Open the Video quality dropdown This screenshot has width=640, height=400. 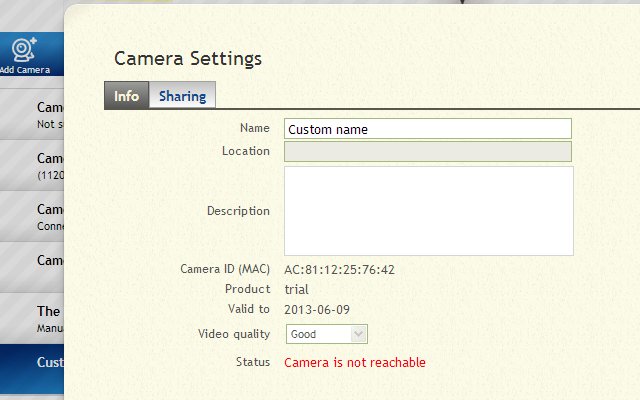326,334
